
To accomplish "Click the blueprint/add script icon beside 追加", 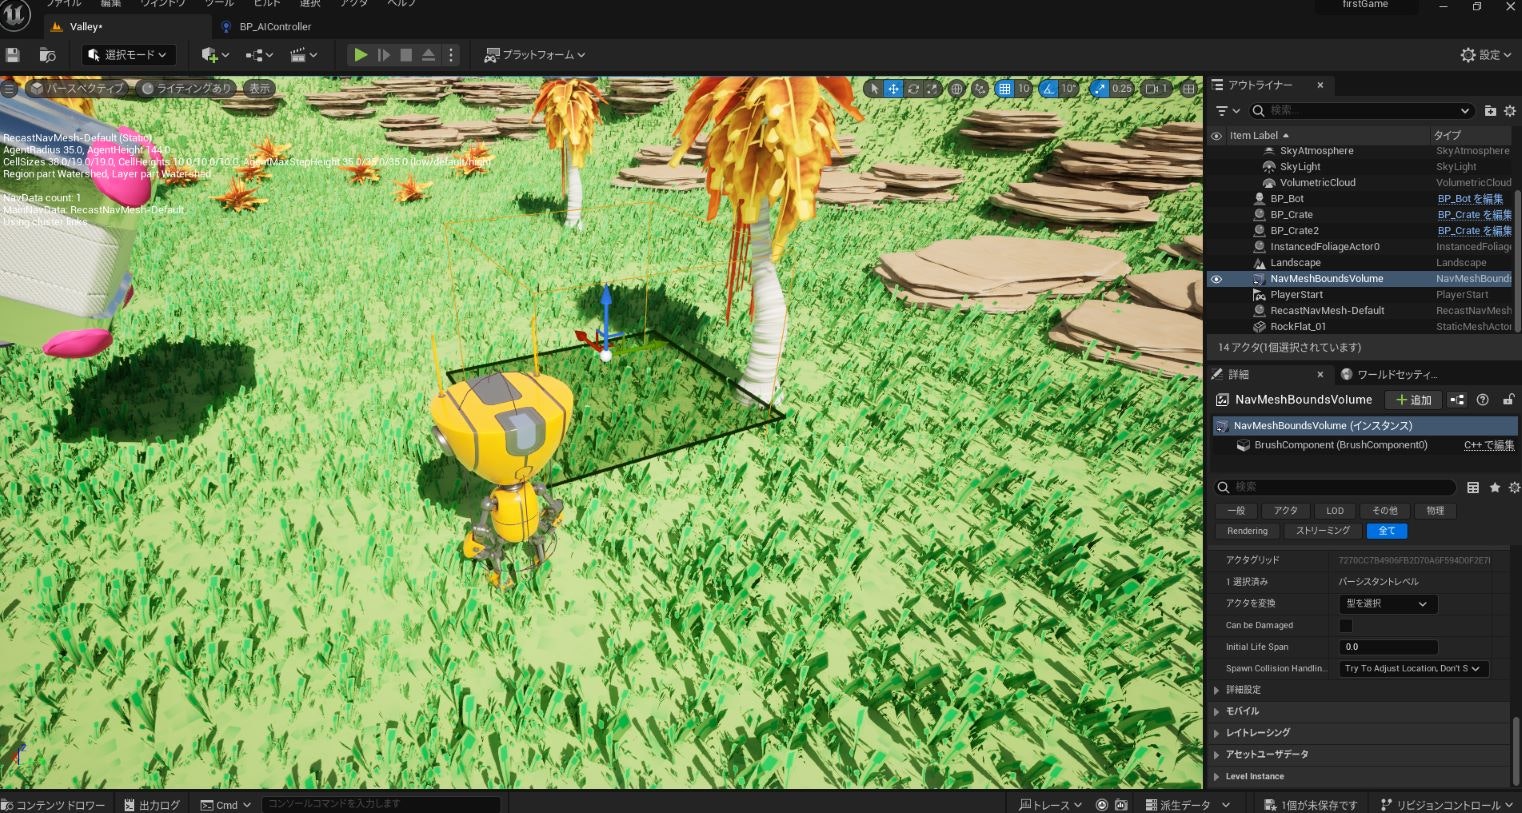I will [x=1457, y=400].
